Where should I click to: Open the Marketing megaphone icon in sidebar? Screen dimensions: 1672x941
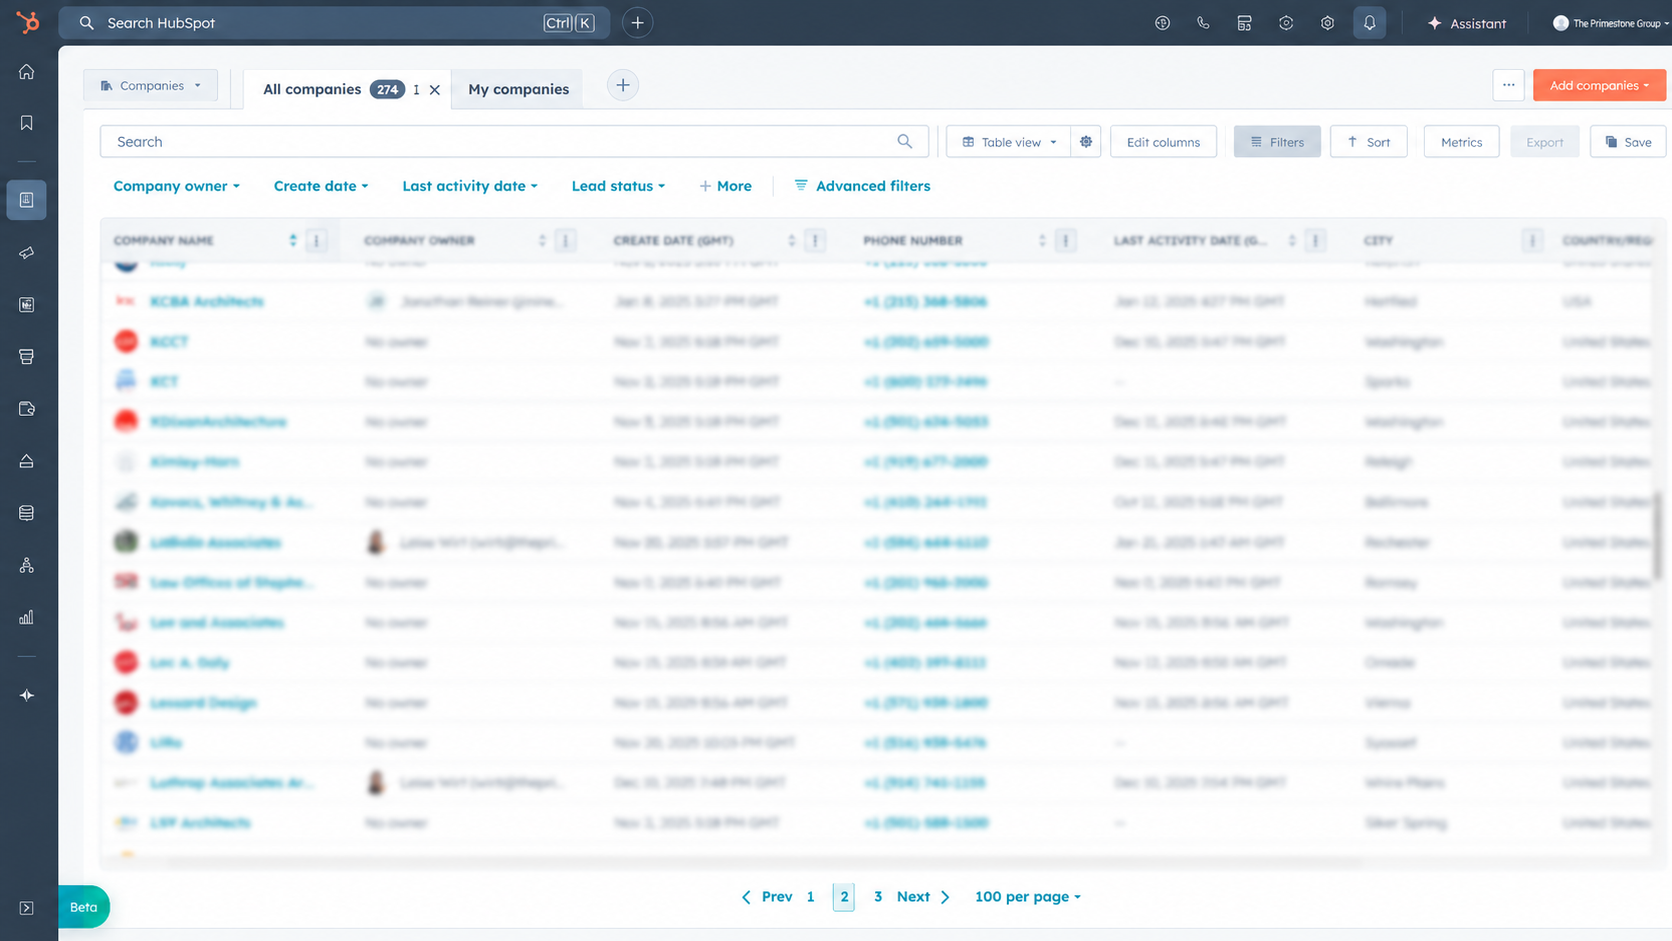(27, 253)
